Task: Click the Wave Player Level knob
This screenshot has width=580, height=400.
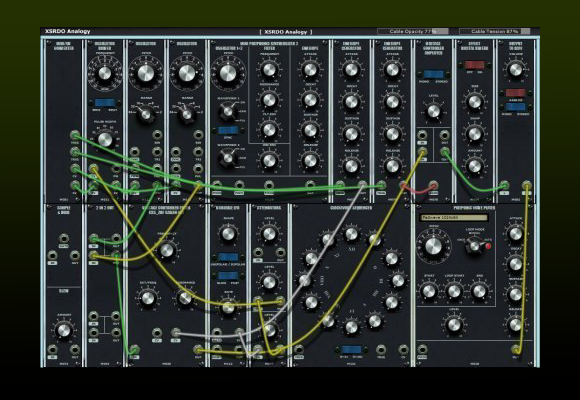Action: click(x=454, y=325)
